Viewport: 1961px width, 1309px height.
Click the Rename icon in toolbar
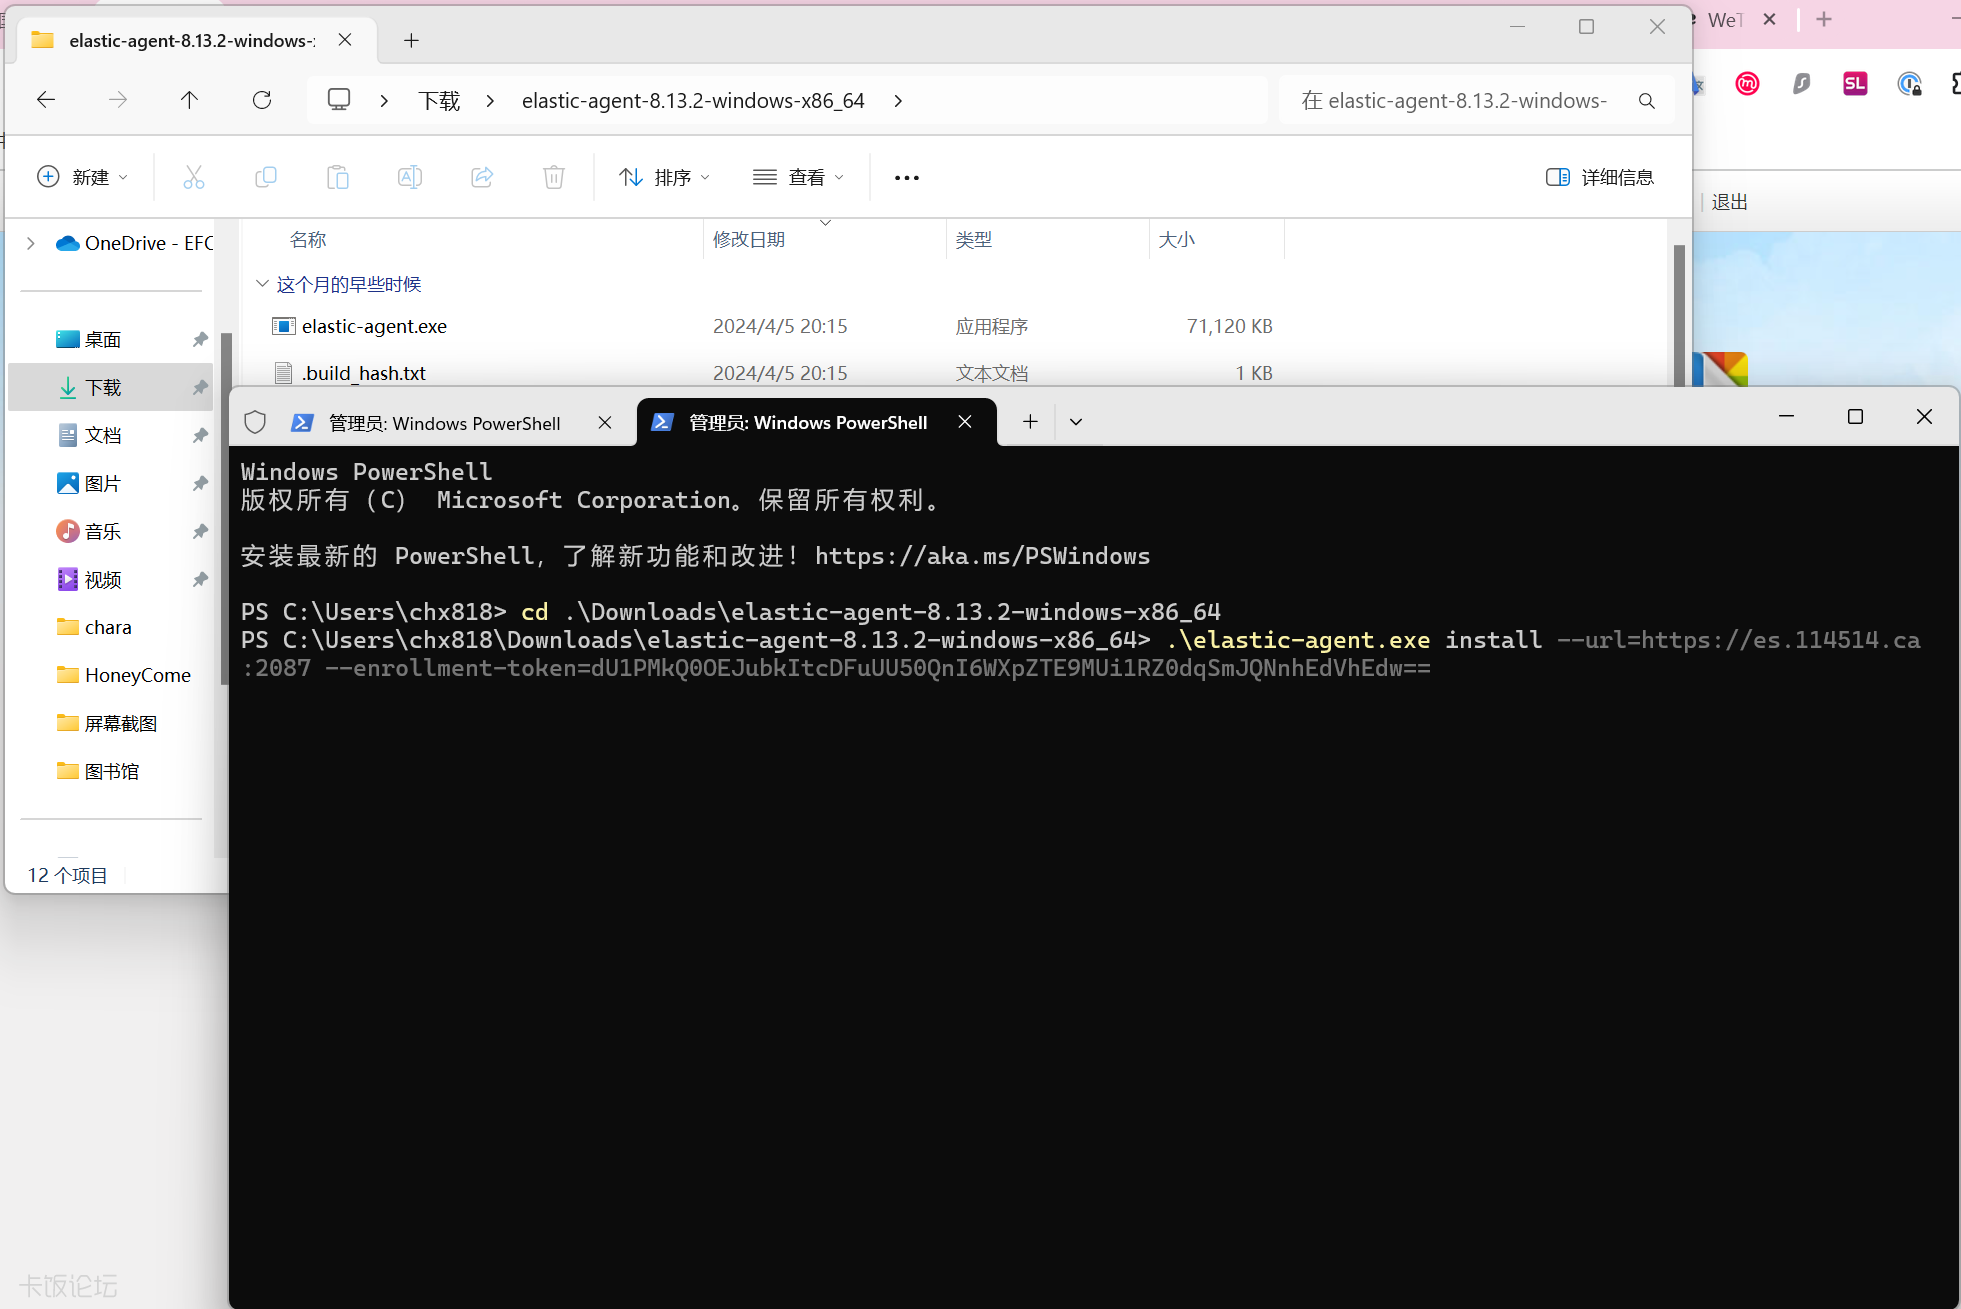[409, 177]
